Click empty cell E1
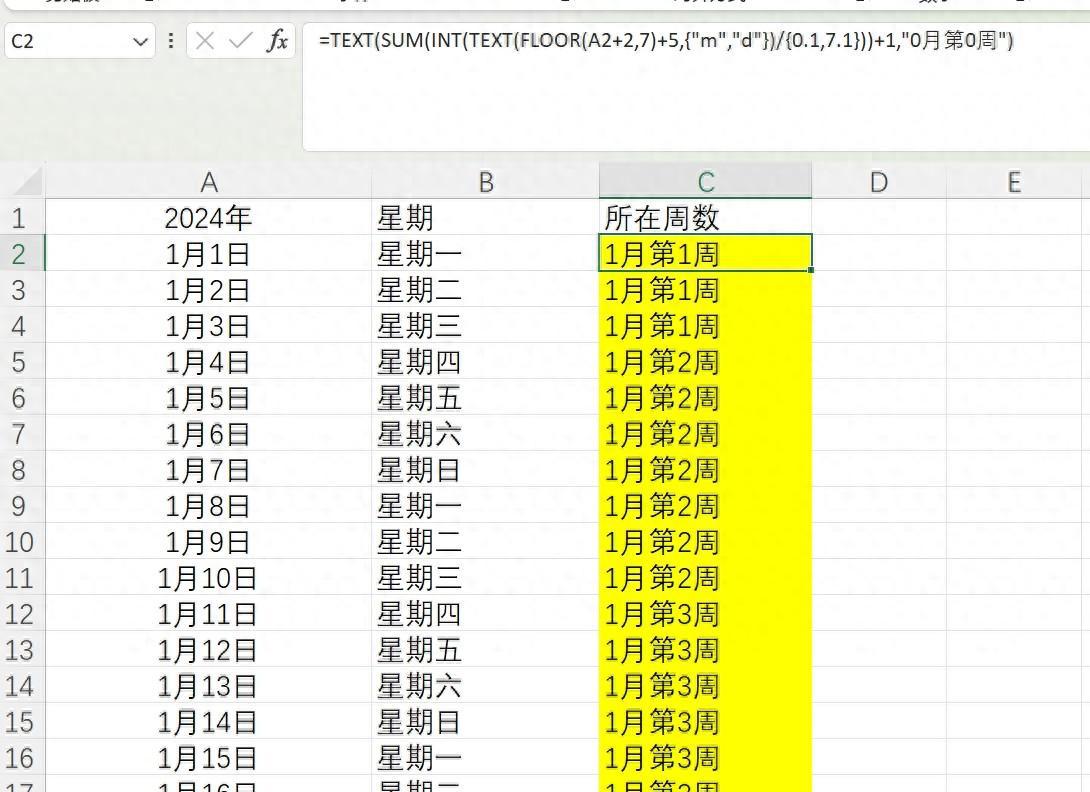1090x792 pixels. point(1014,218)
